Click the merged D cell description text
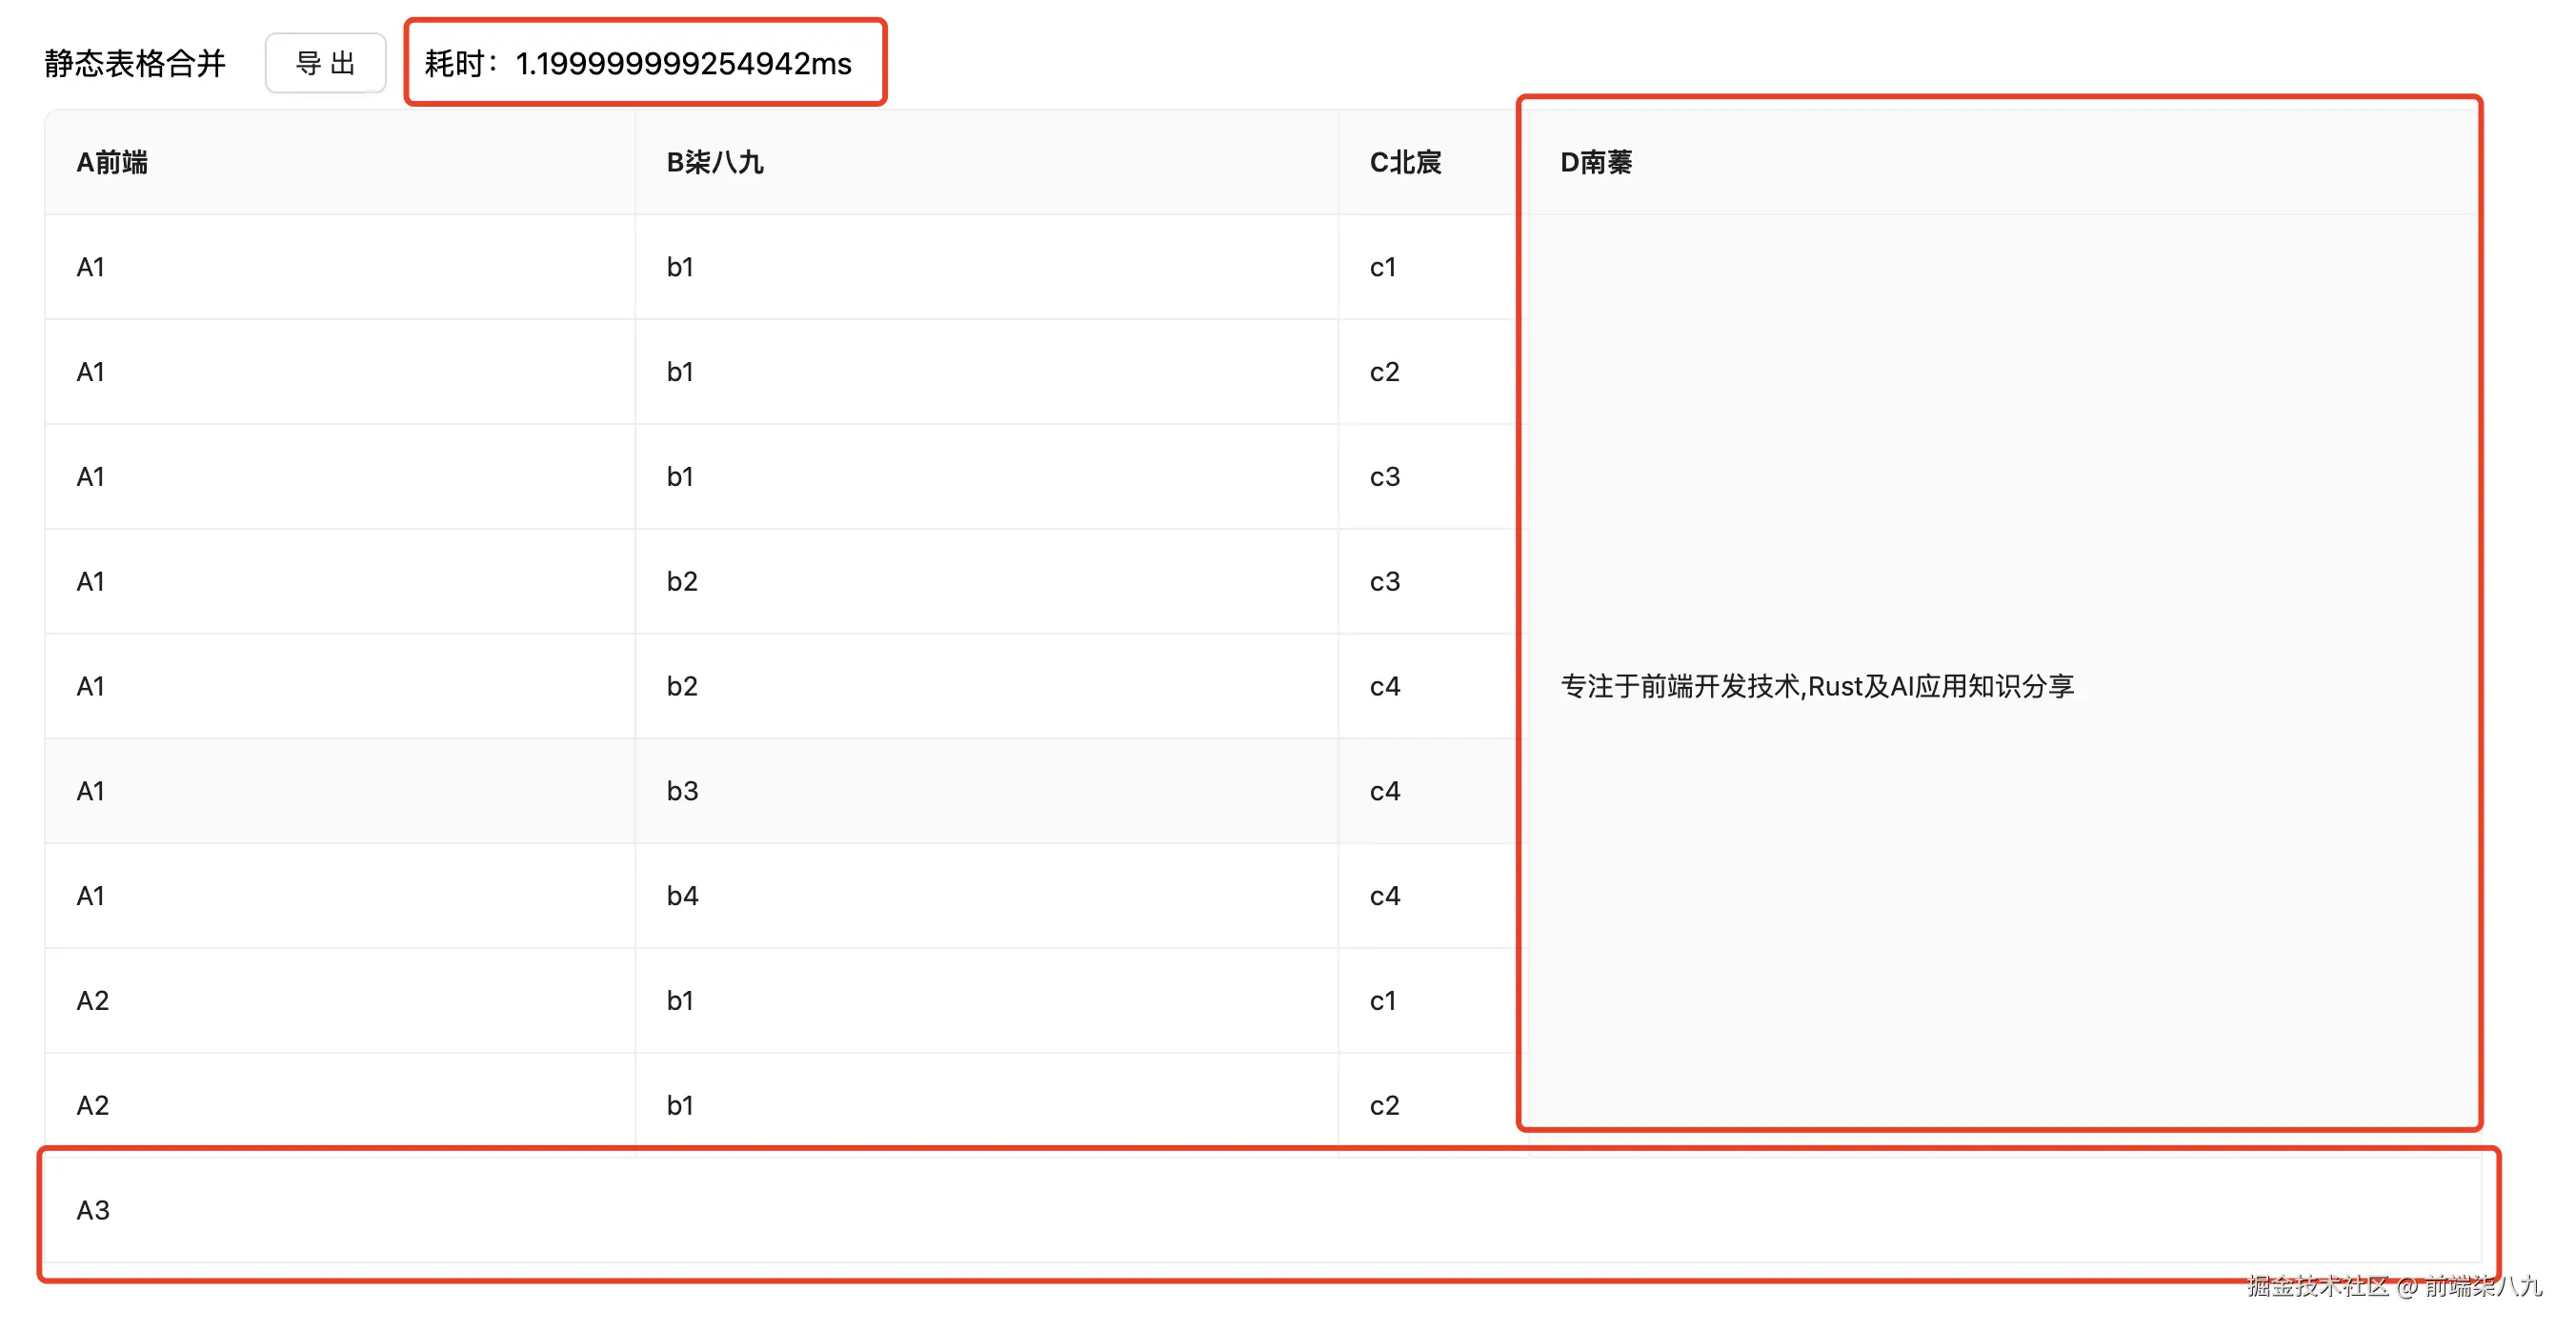The width and height of the screenshot is (2576, 1332). (x=1816, y=686)
